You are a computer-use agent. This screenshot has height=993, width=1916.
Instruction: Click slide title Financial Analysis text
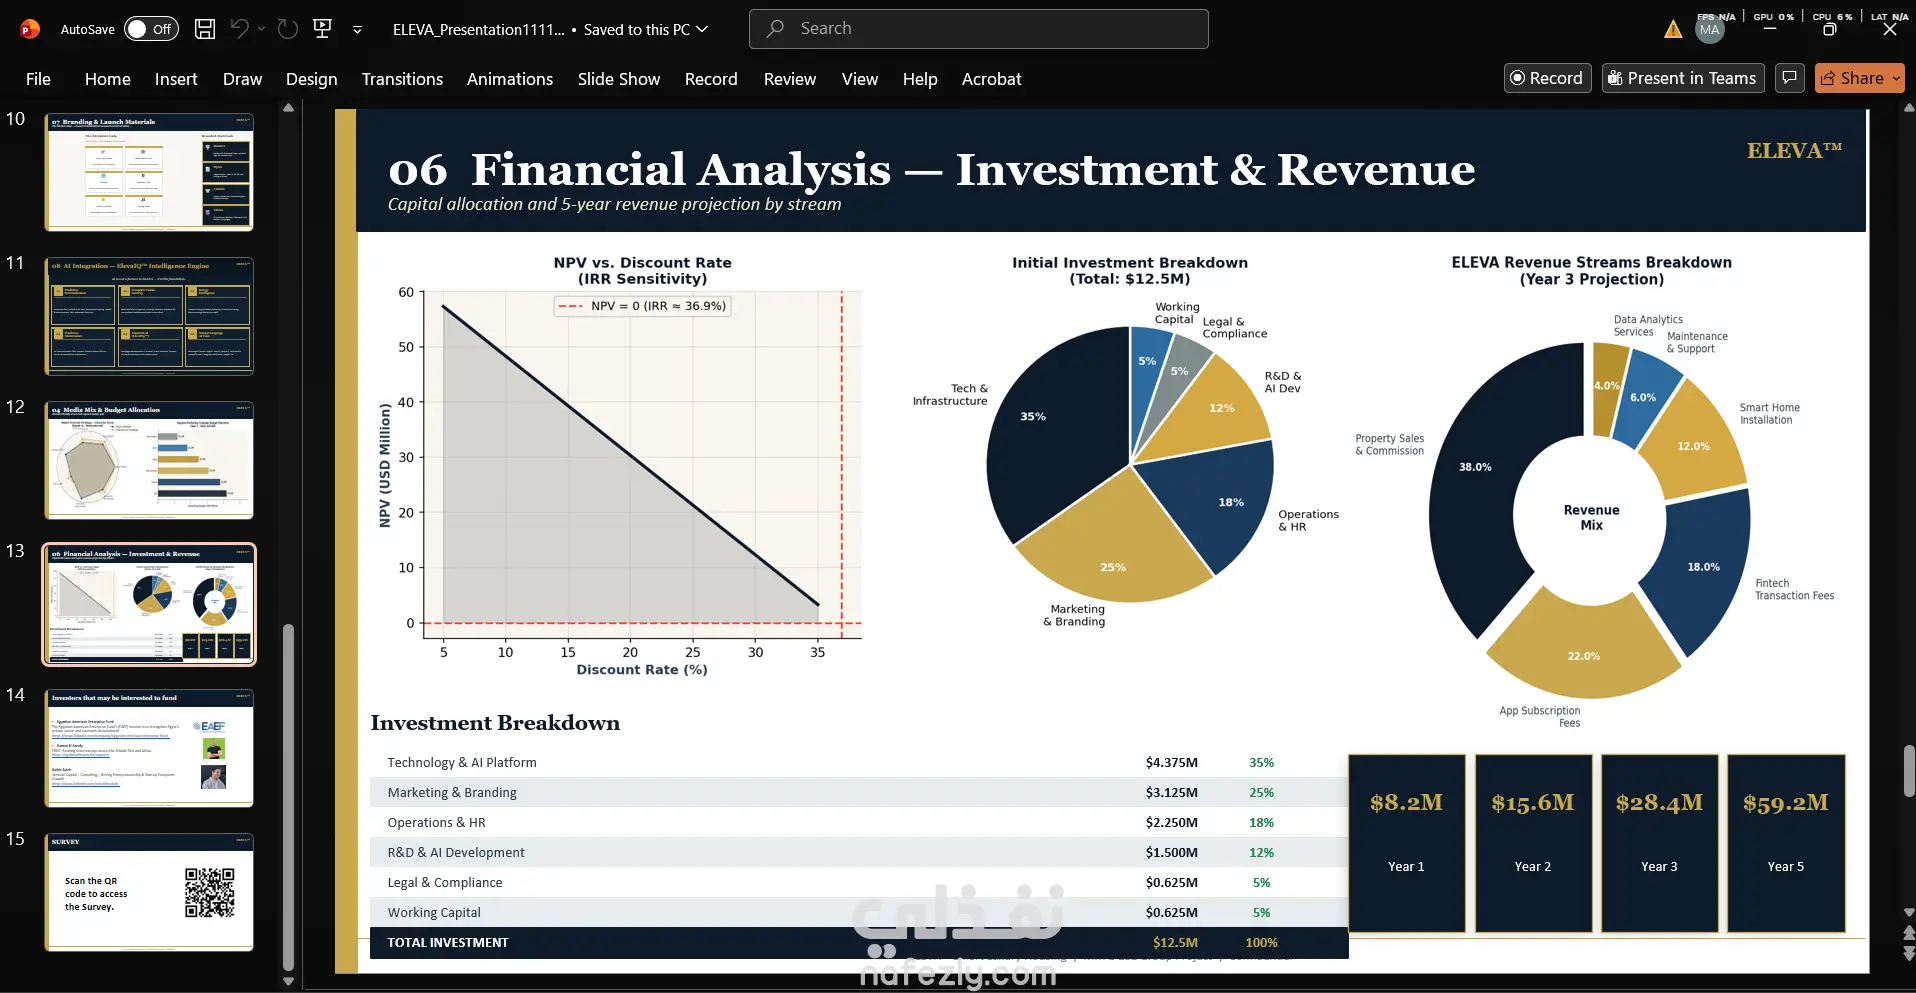(x=931, y=169)
